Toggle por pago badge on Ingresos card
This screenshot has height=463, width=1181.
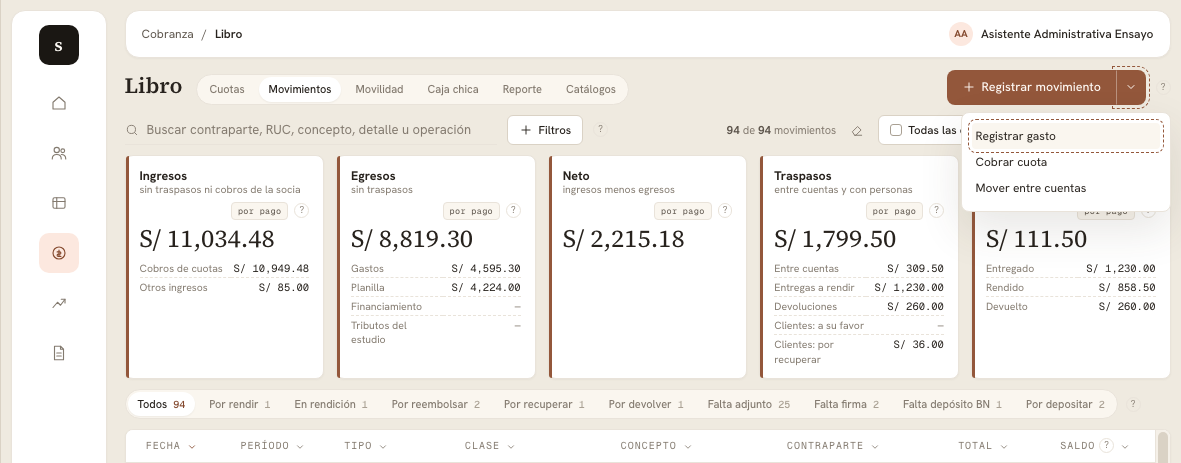259,211
